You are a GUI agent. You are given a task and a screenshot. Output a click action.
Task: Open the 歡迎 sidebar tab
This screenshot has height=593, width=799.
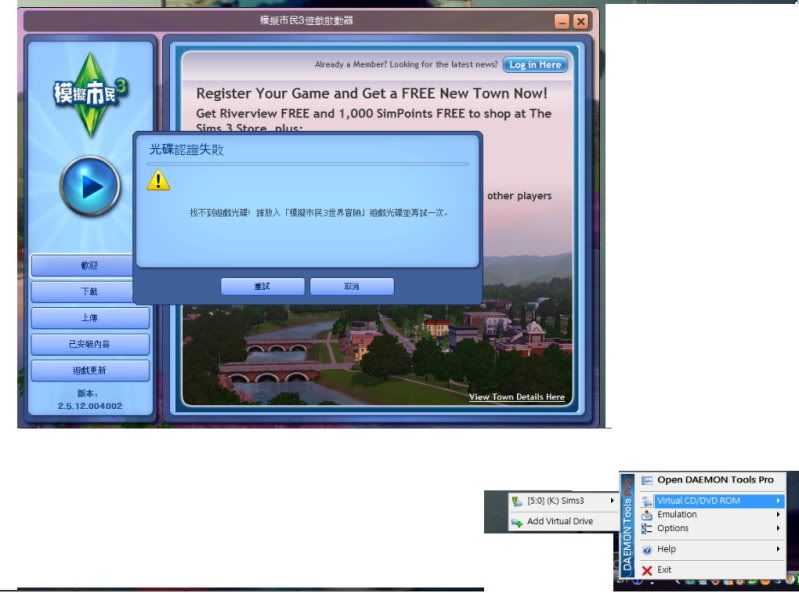(82, 265)
